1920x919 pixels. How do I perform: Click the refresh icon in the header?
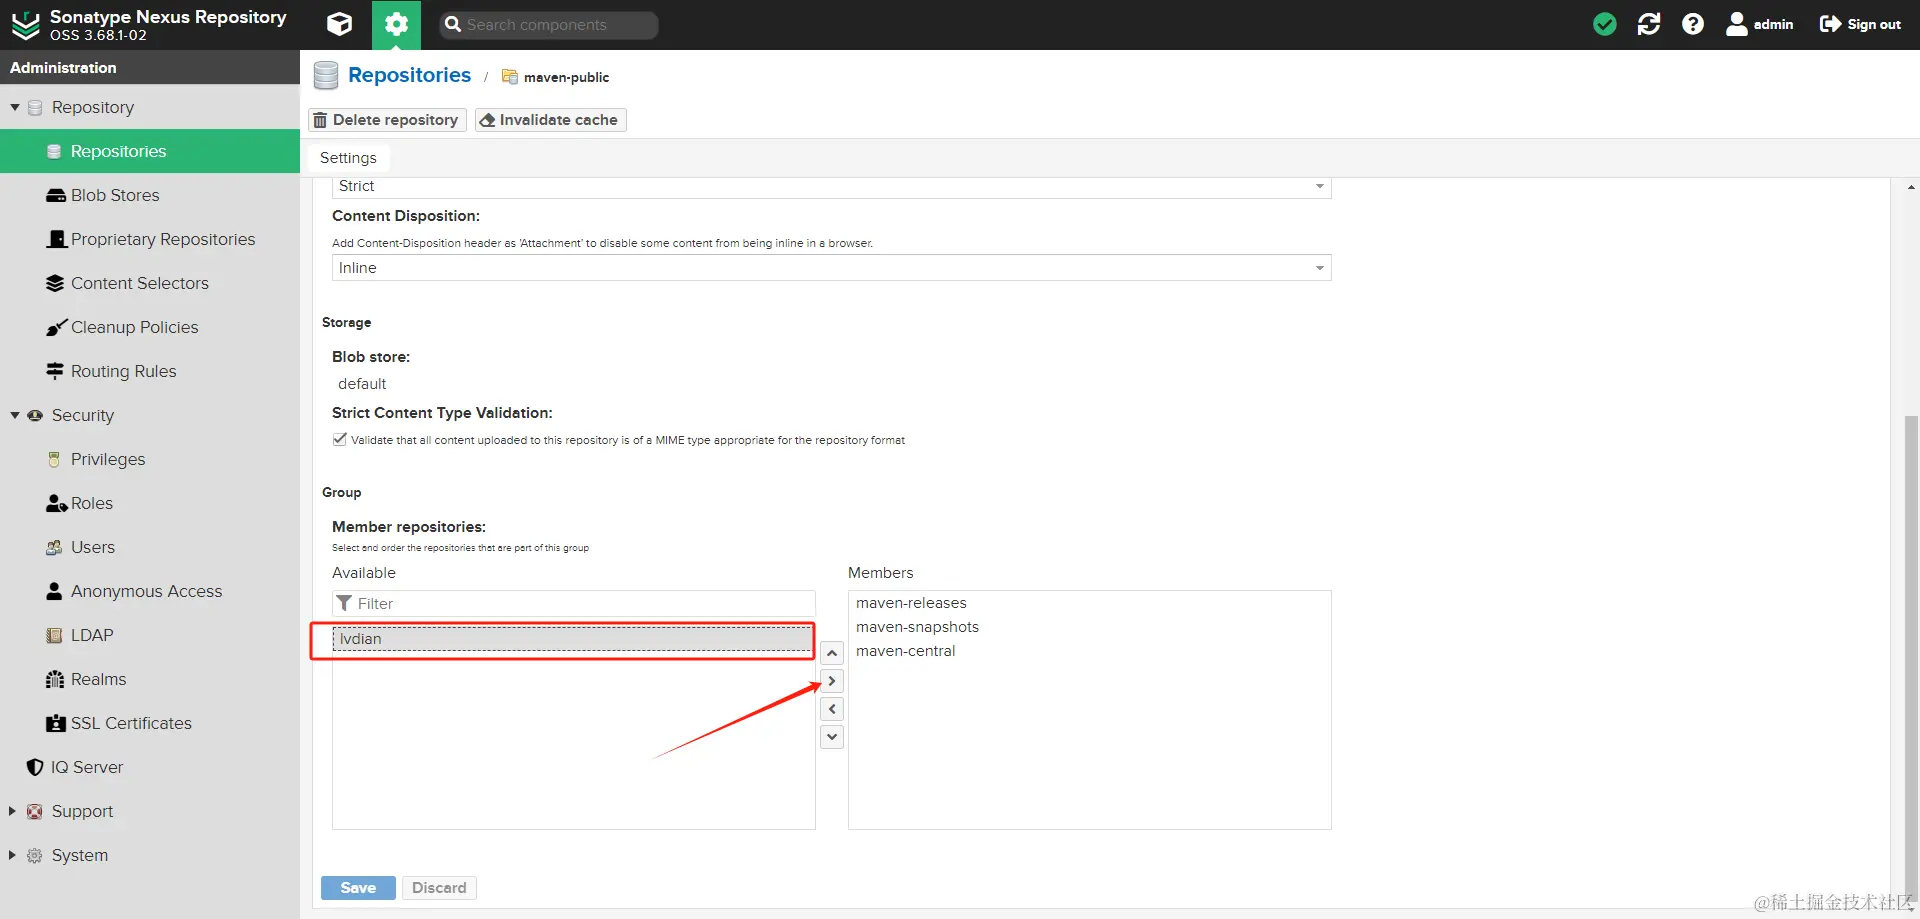[1649, 24]
